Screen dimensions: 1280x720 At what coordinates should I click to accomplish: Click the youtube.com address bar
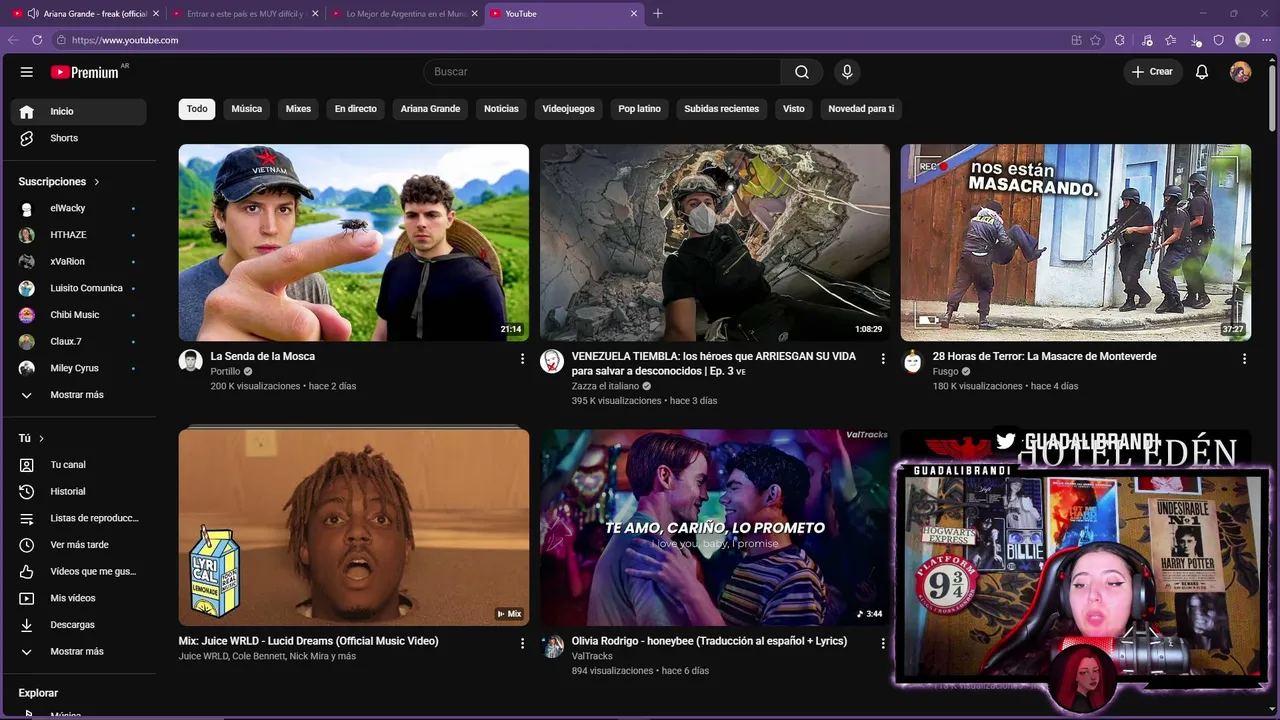(560, 40)
